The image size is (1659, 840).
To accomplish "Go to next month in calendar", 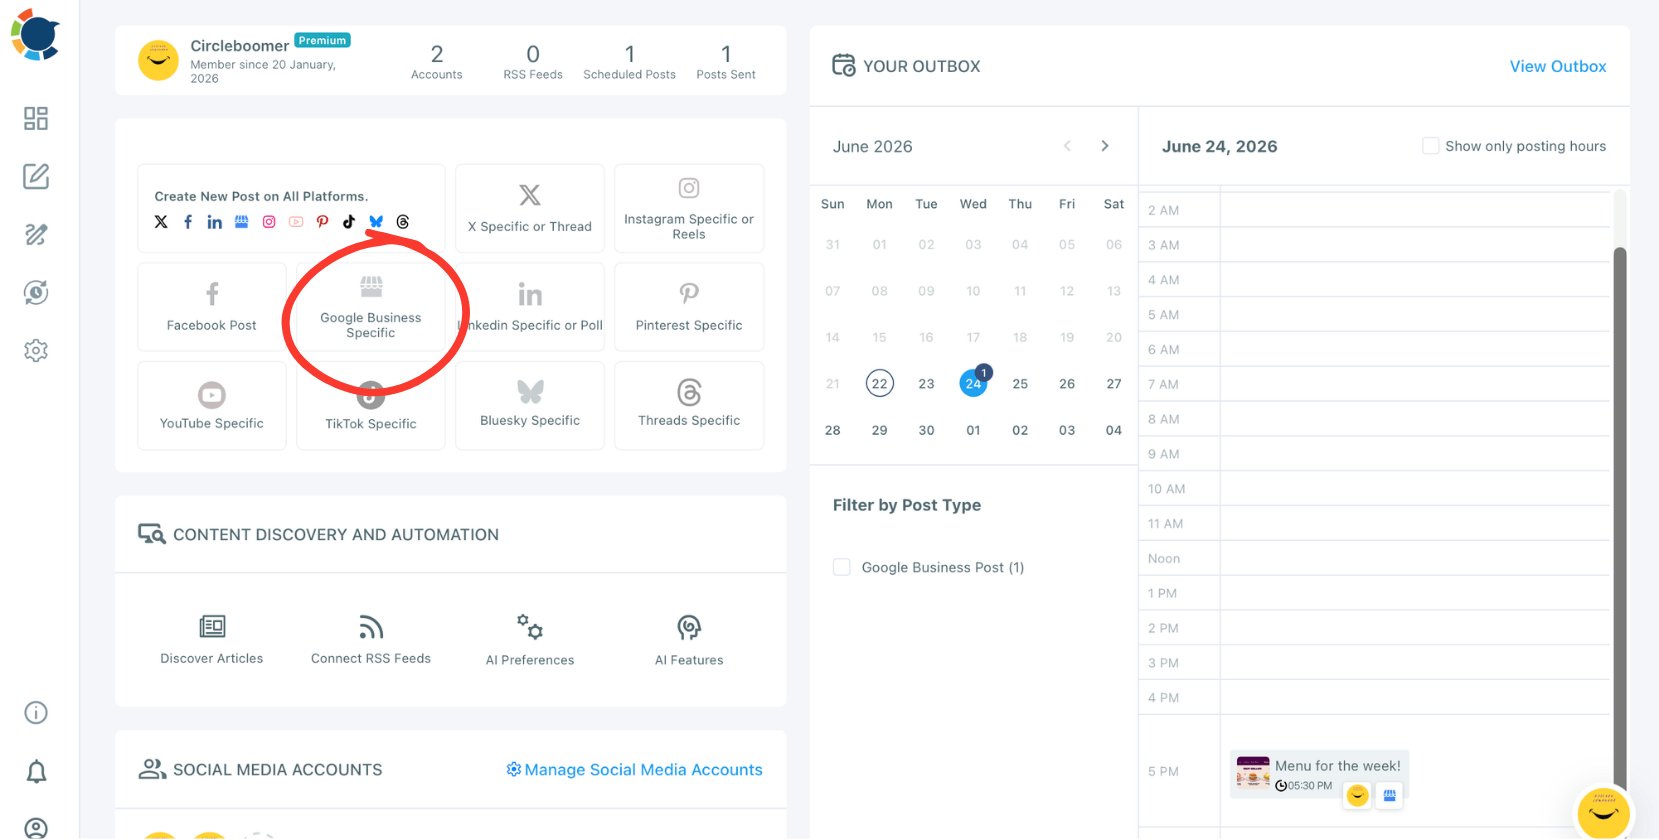I will (x=1105, y=146).
